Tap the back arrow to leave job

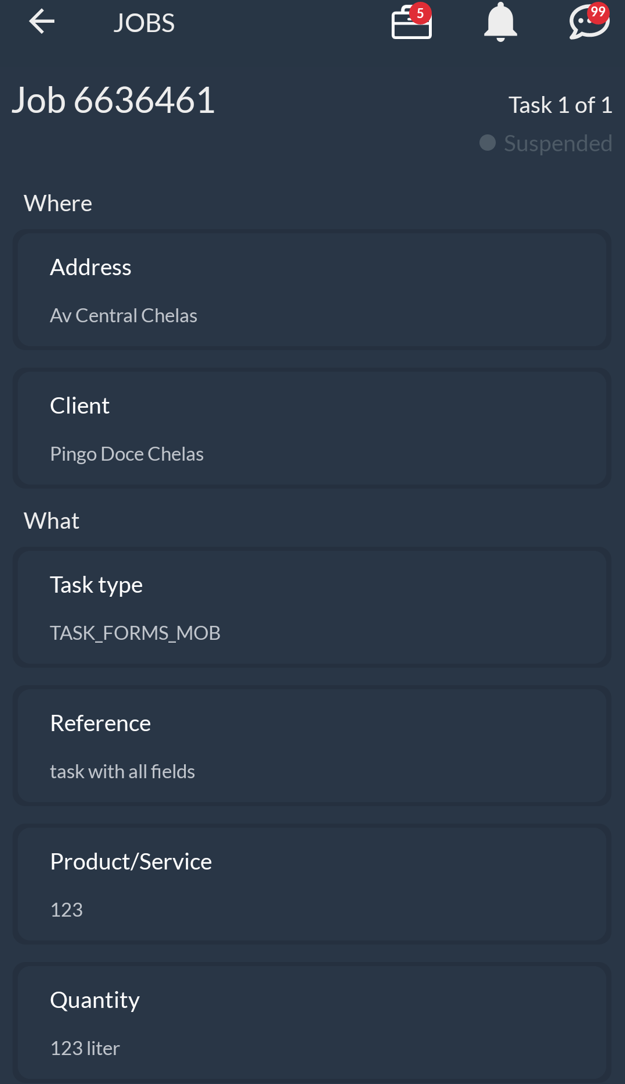click(41, 21)
